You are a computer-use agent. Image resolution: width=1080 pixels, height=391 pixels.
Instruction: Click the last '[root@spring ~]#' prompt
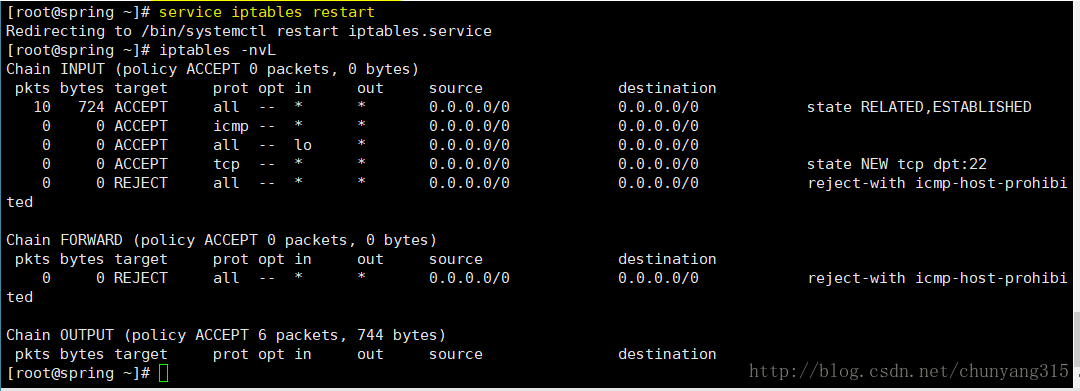[78, 373]
